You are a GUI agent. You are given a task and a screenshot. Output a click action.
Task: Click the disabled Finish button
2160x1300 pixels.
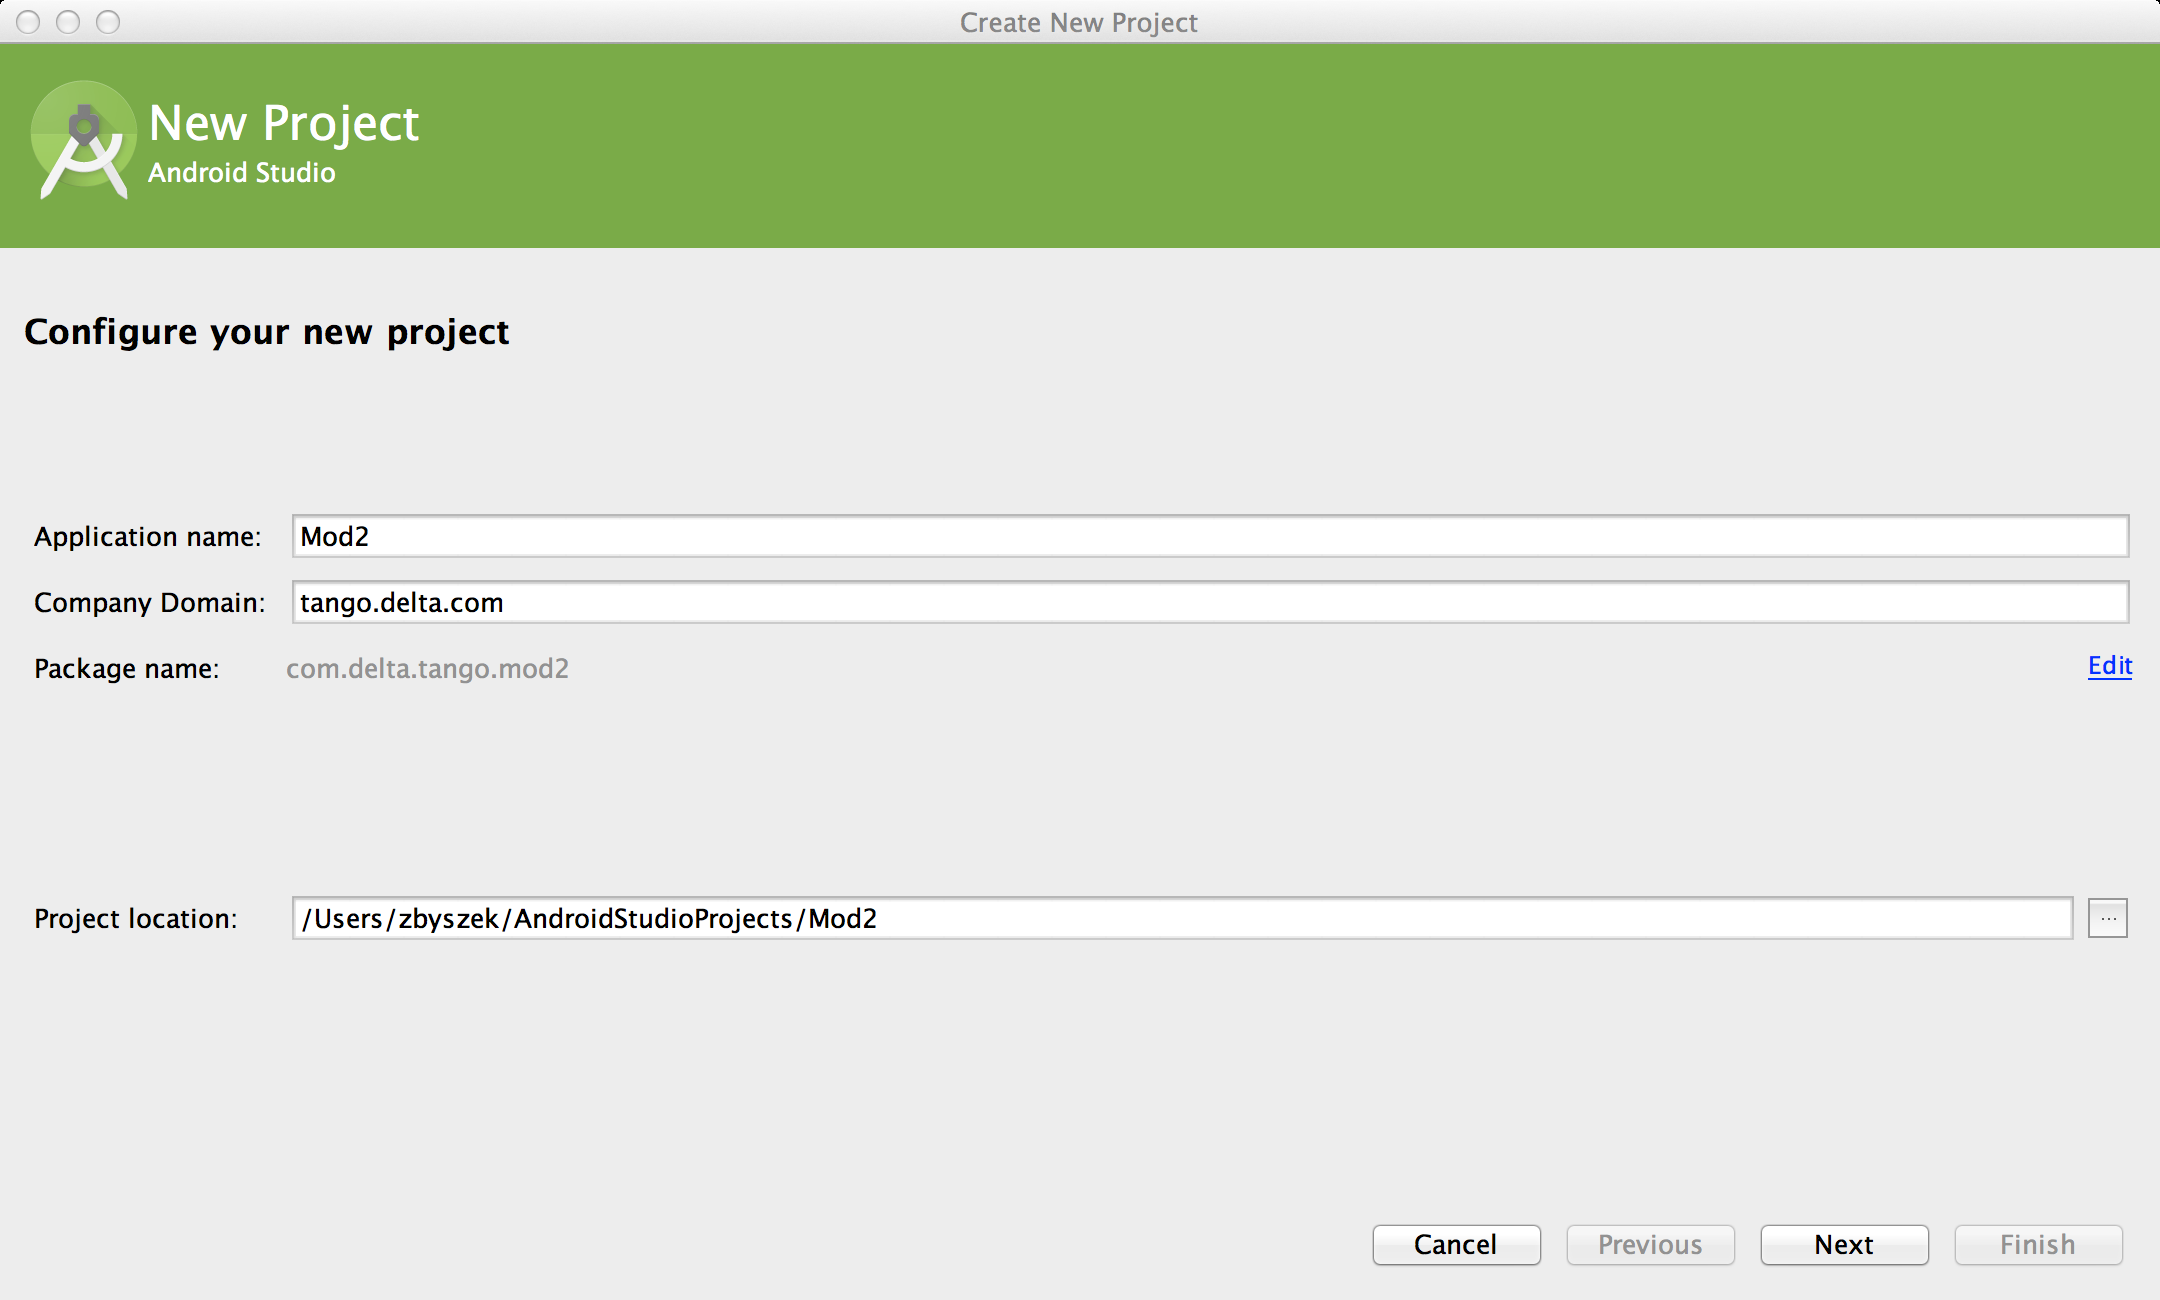2038,1244
